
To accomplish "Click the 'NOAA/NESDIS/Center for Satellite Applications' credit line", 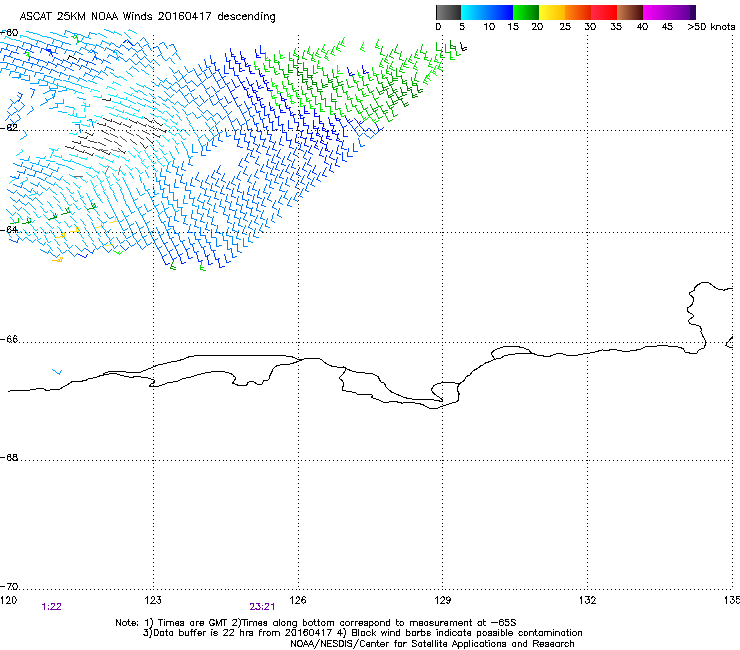I will tap(432, 644).
